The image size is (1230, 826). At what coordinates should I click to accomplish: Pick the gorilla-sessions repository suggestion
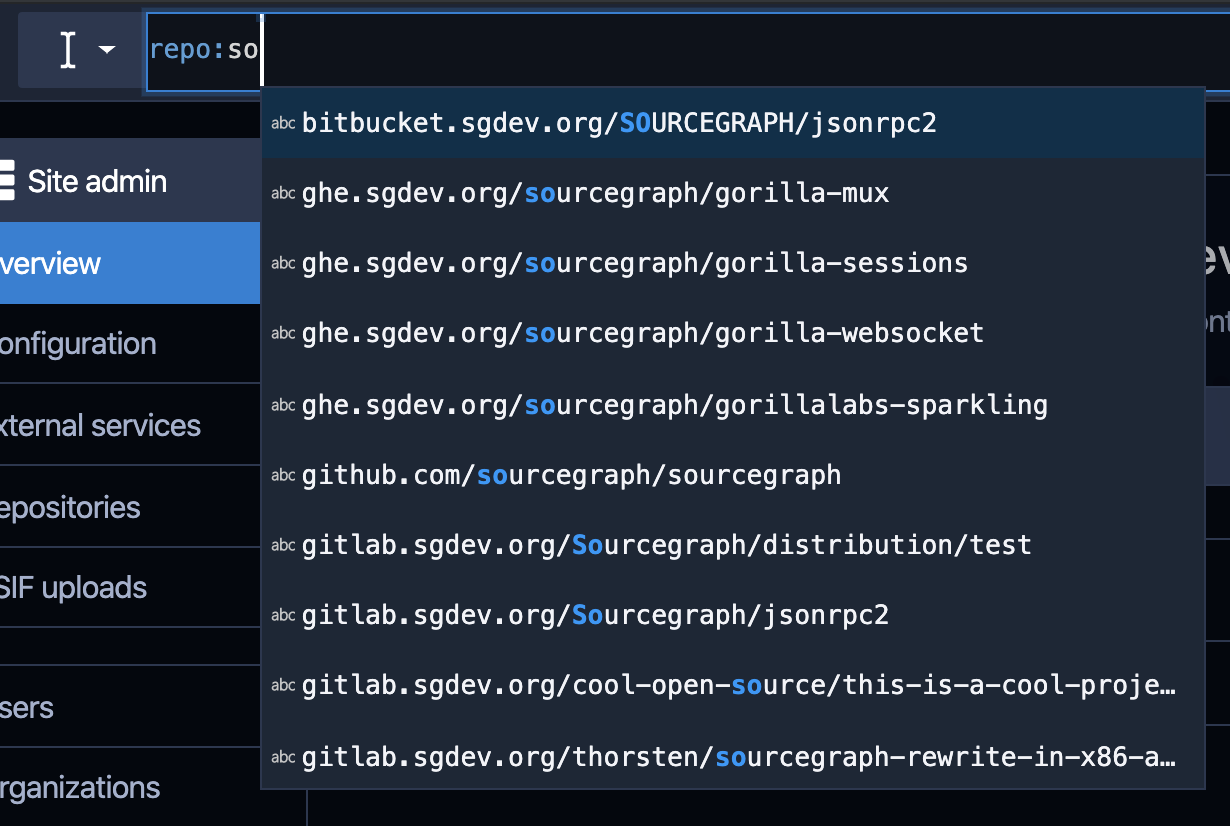pos(733,263)
